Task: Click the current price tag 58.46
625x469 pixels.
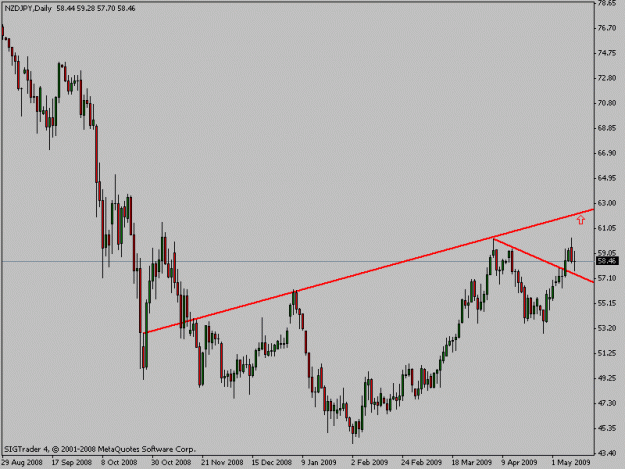Action: pos(607,261)
